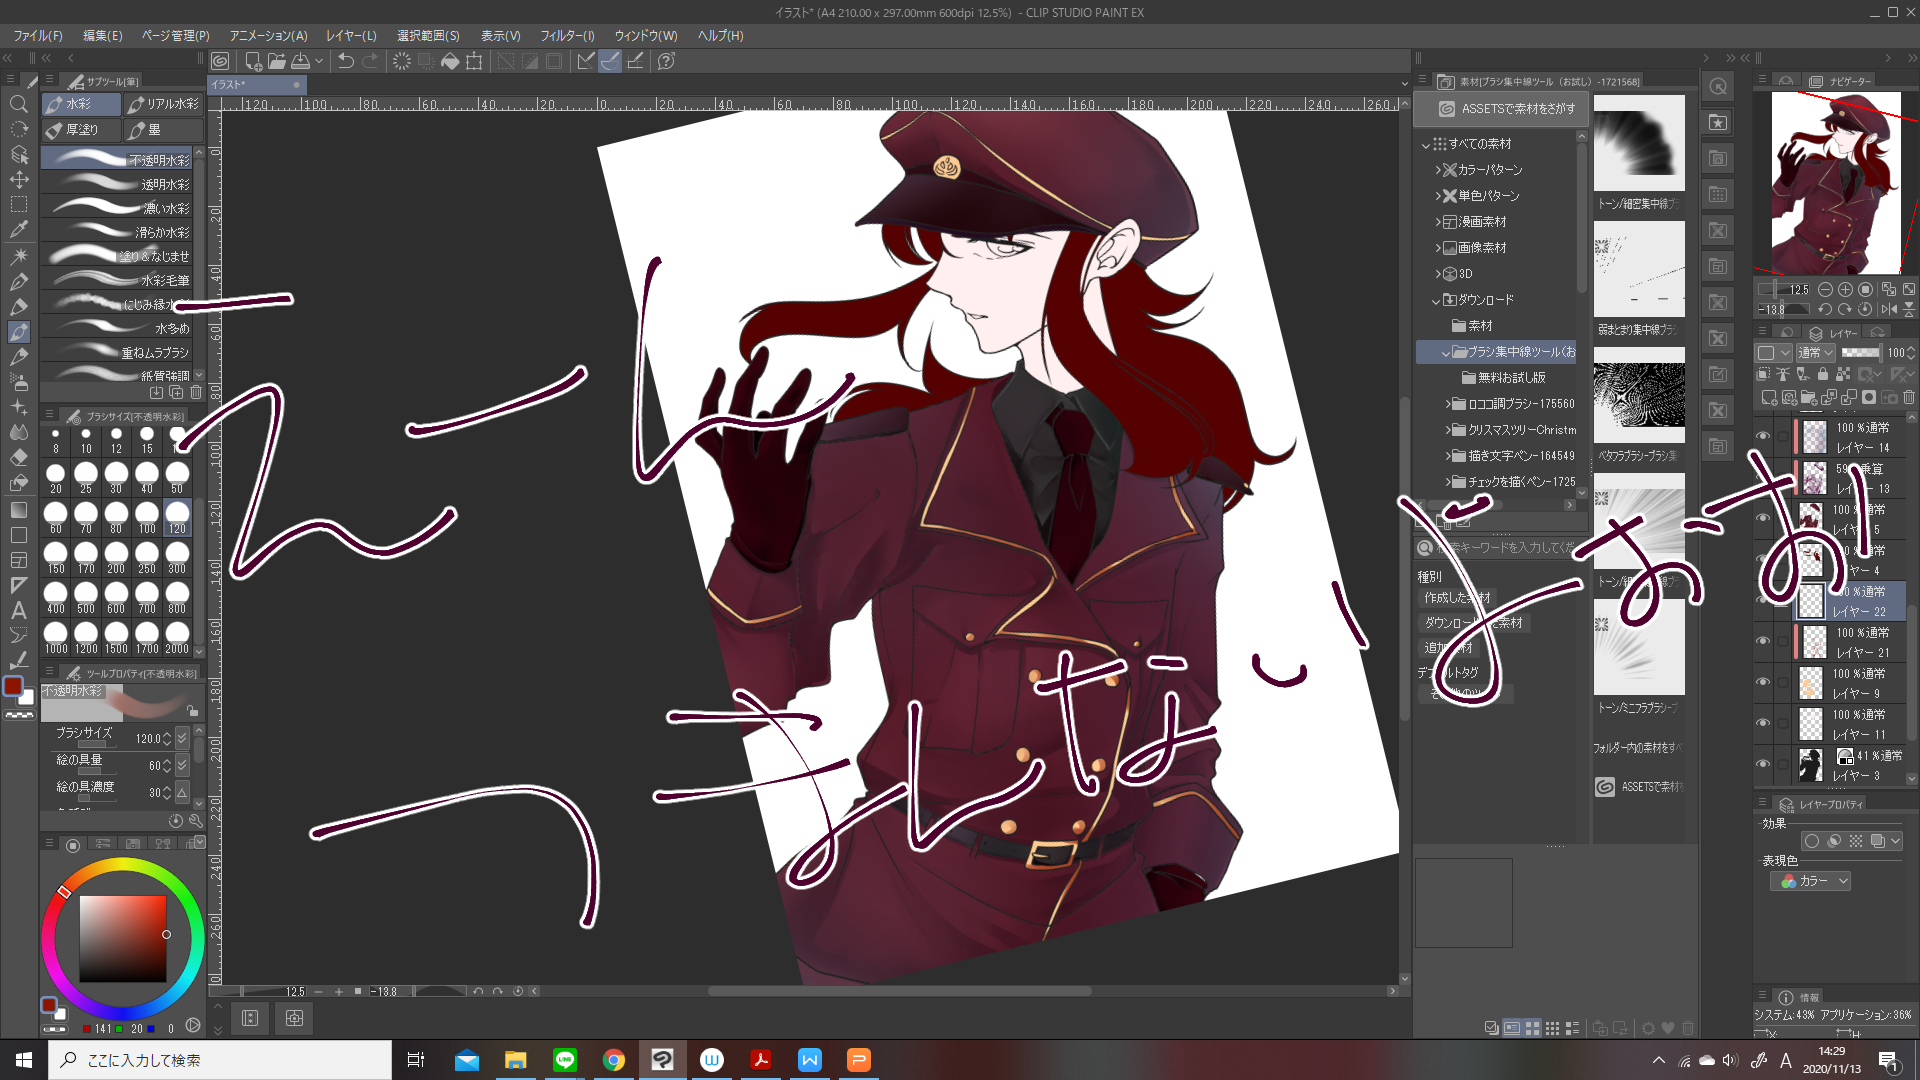Viewport: 1920px width, 1080px height.
Task: Select the Text tool
Action: coord(18,610)
